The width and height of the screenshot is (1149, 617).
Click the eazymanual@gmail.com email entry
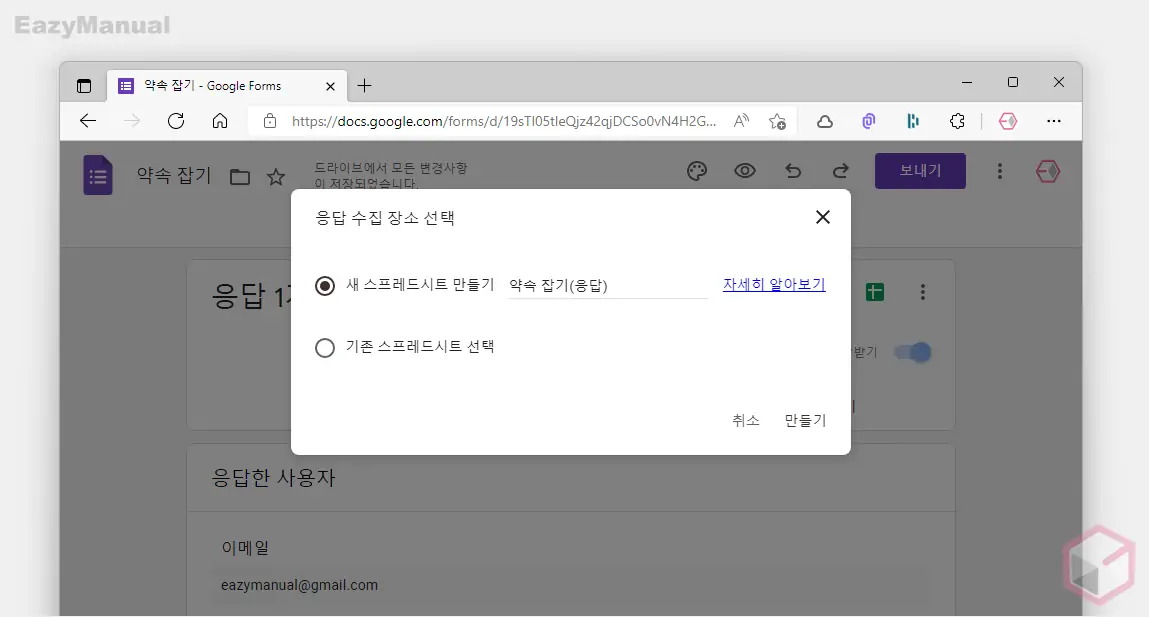[299, 585]
